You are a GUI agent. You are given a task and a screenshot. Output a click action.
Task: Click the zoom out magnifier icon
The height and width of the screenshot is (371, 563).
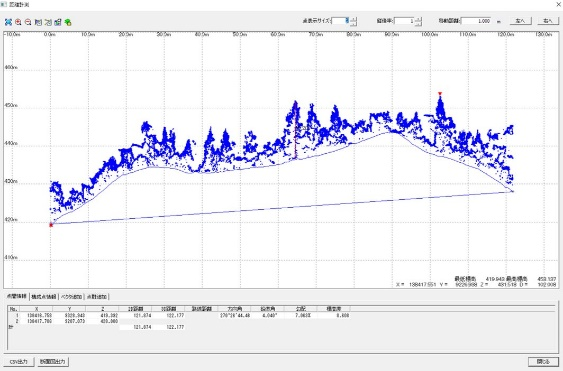tap(28, 22)
